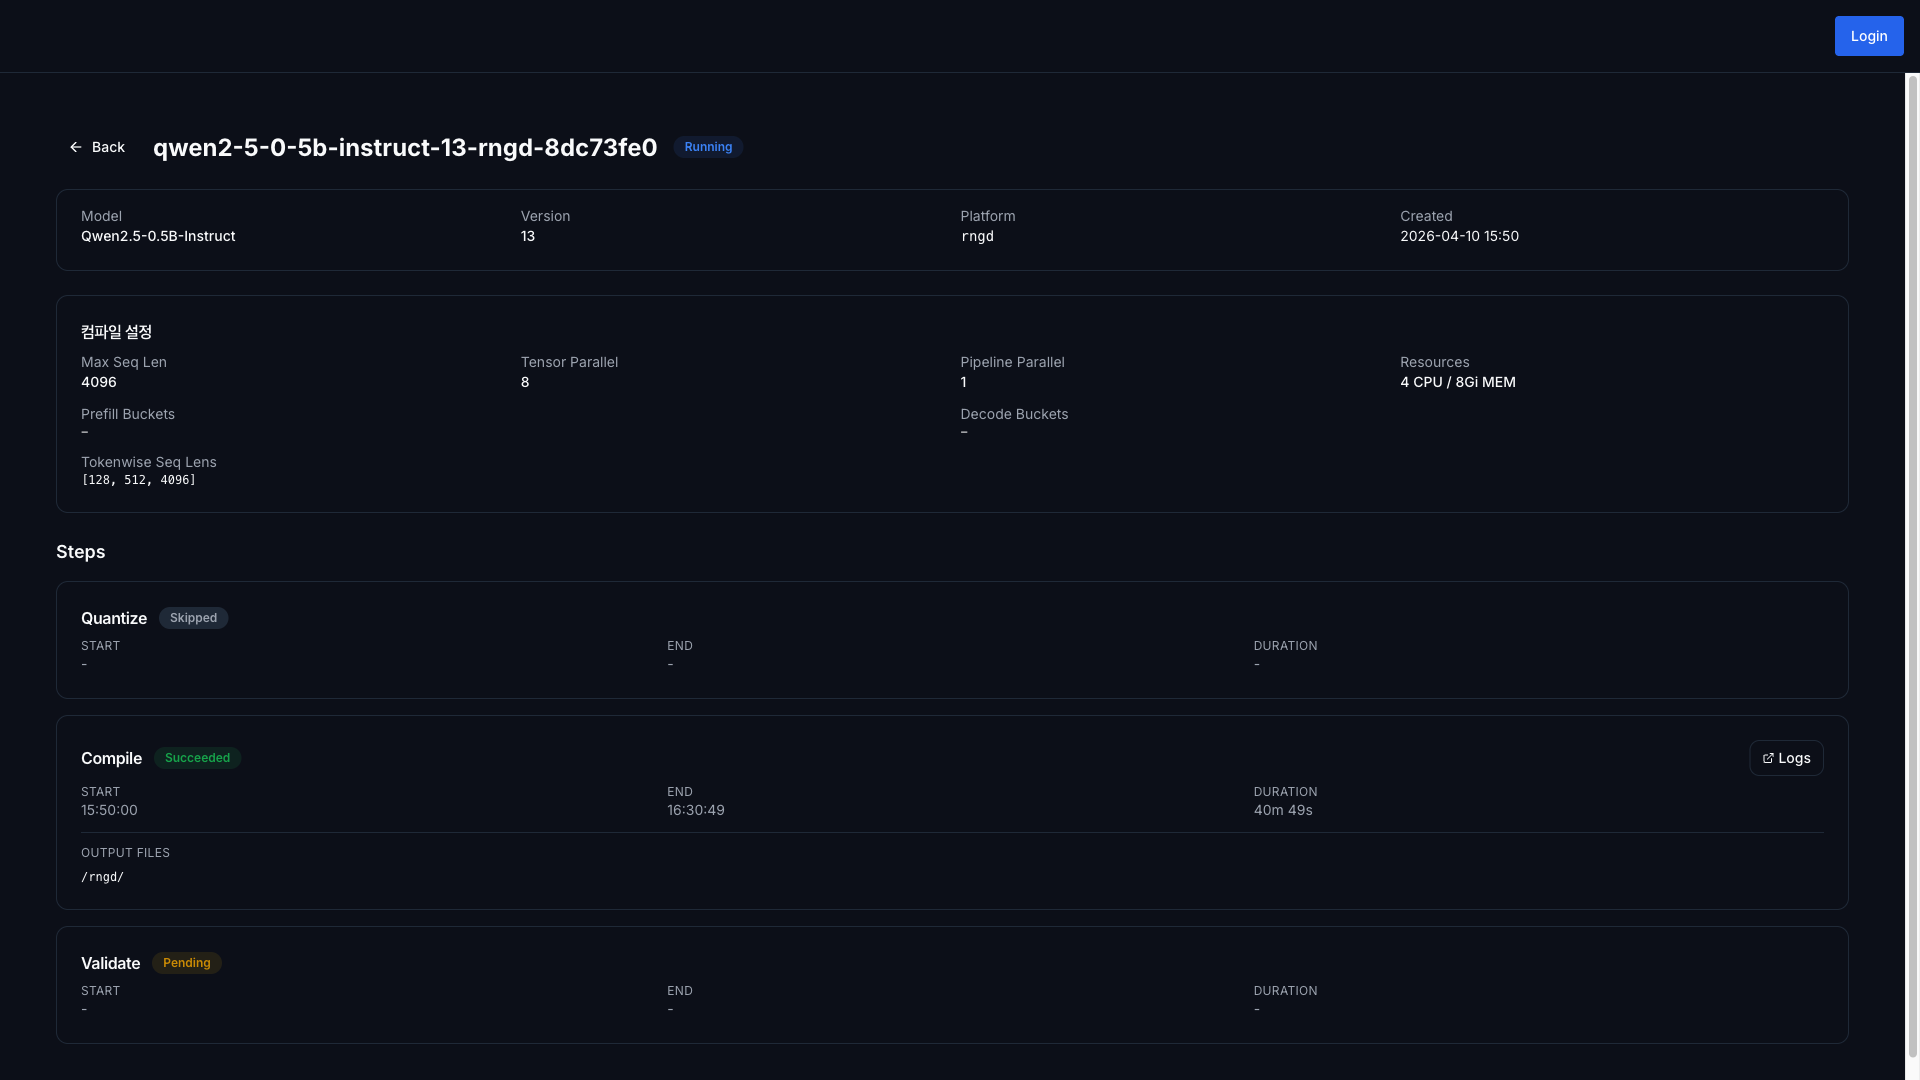Click the Tokenwise Seq Lens value
Viewport: 1920px width, 1080px height.
138,480
